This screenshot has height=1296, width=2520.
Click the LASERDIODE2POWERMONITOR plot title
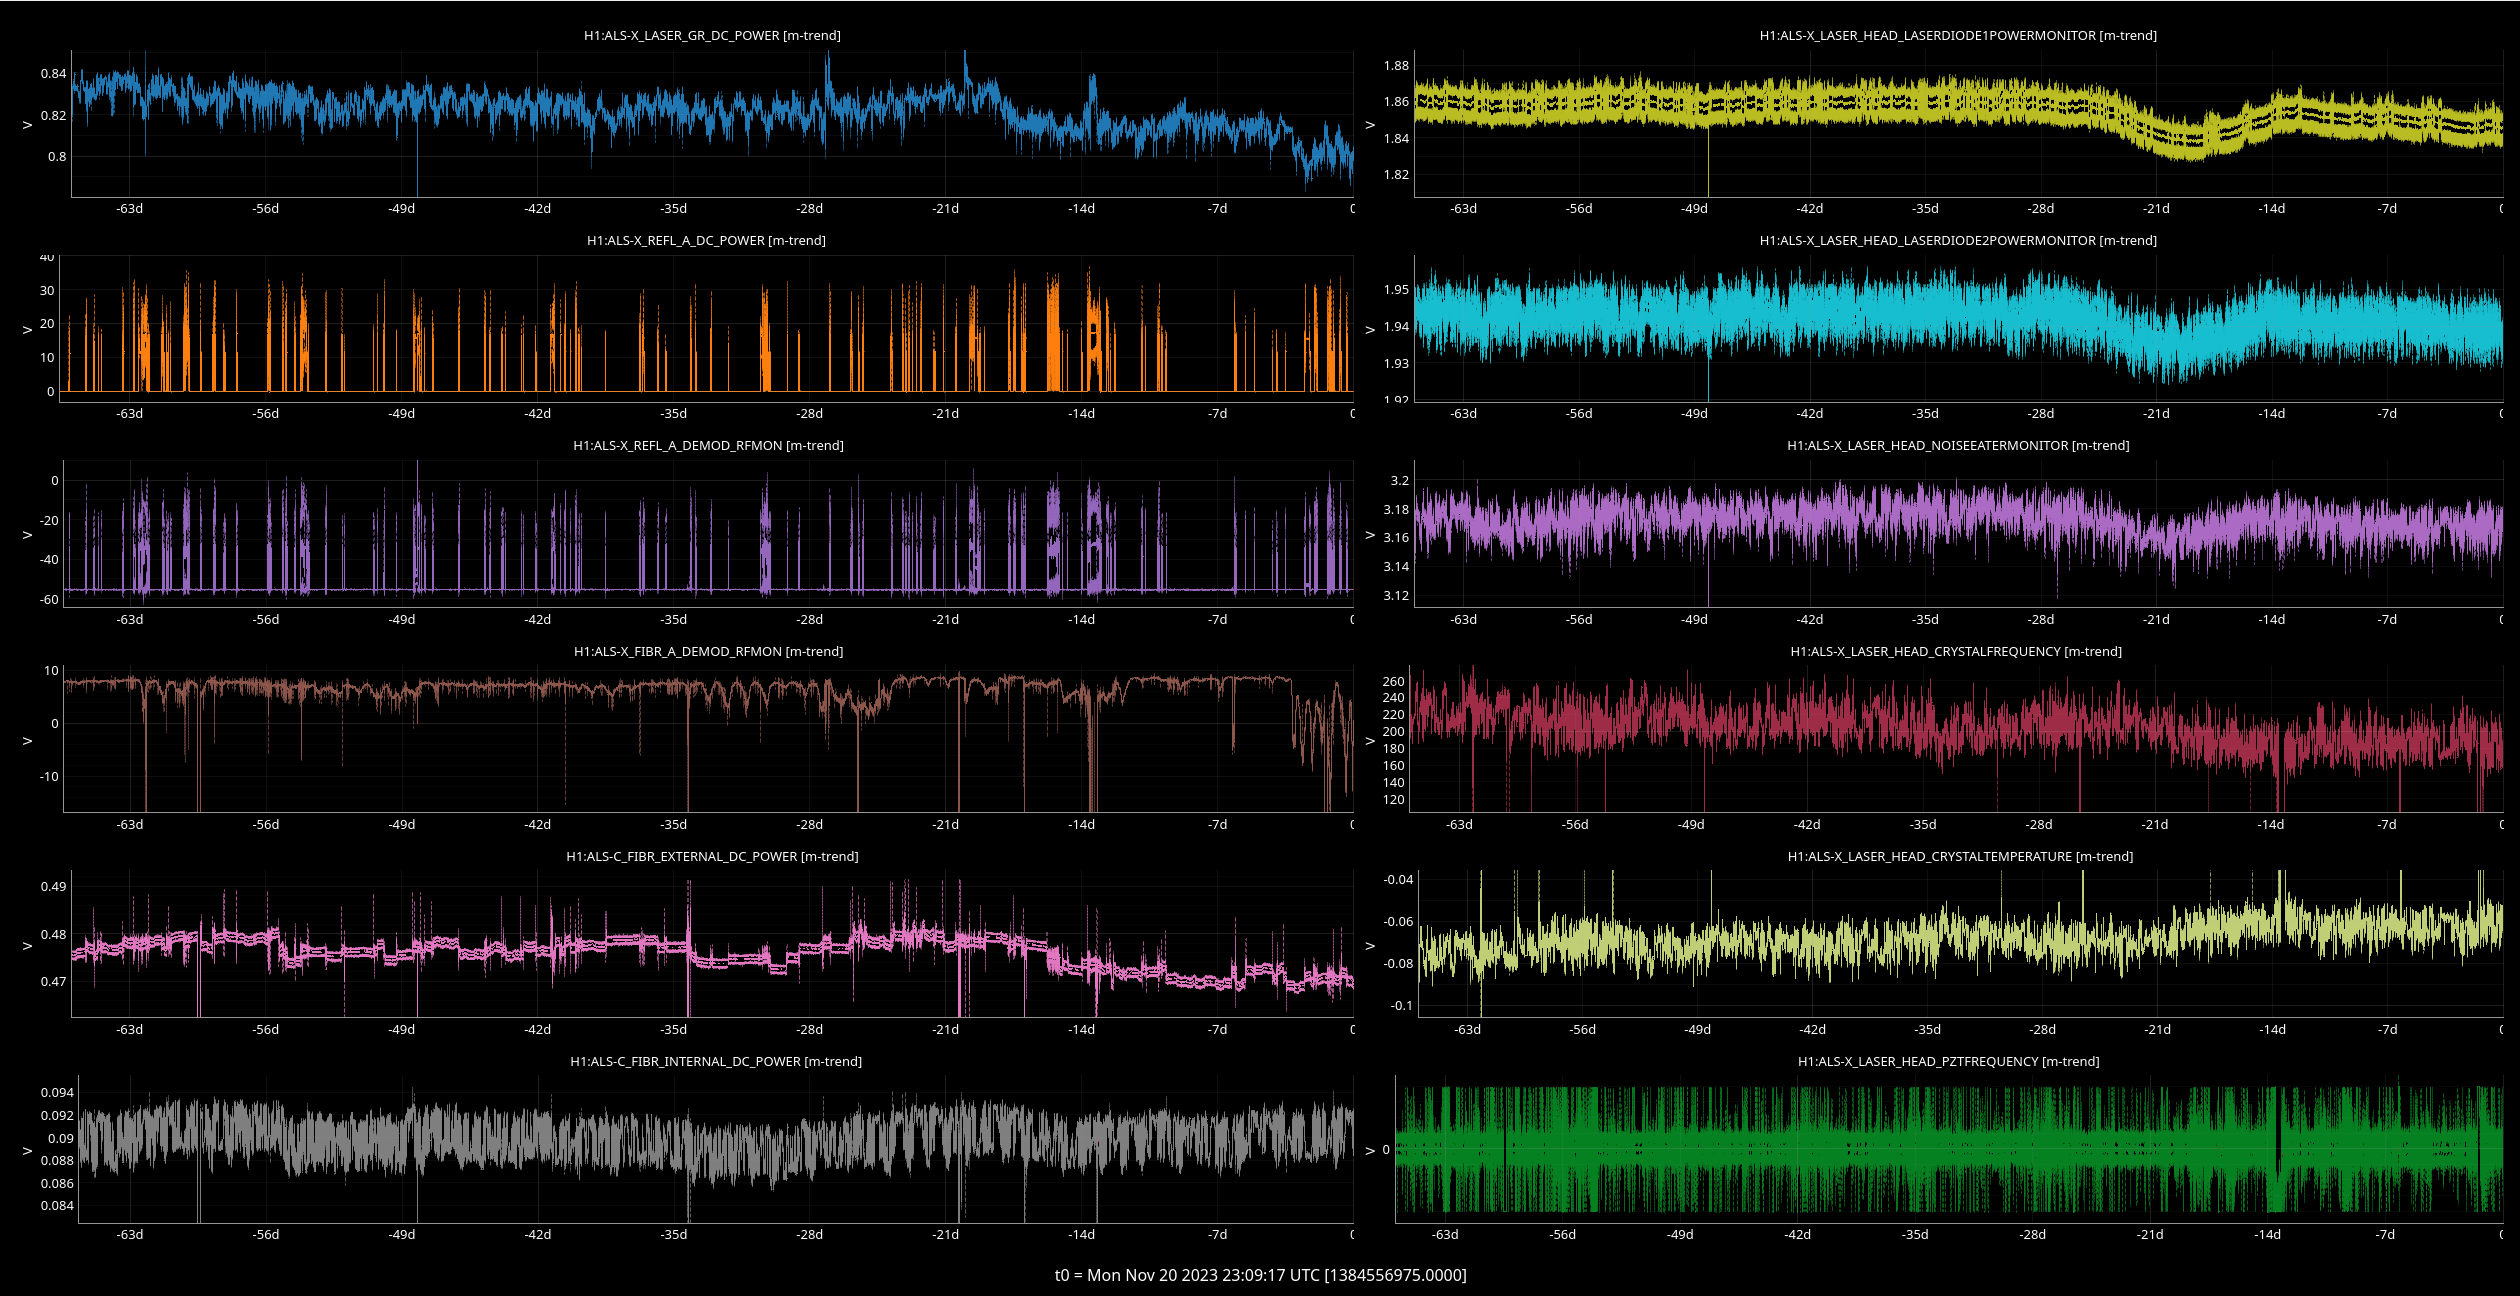coord(1958,240)
